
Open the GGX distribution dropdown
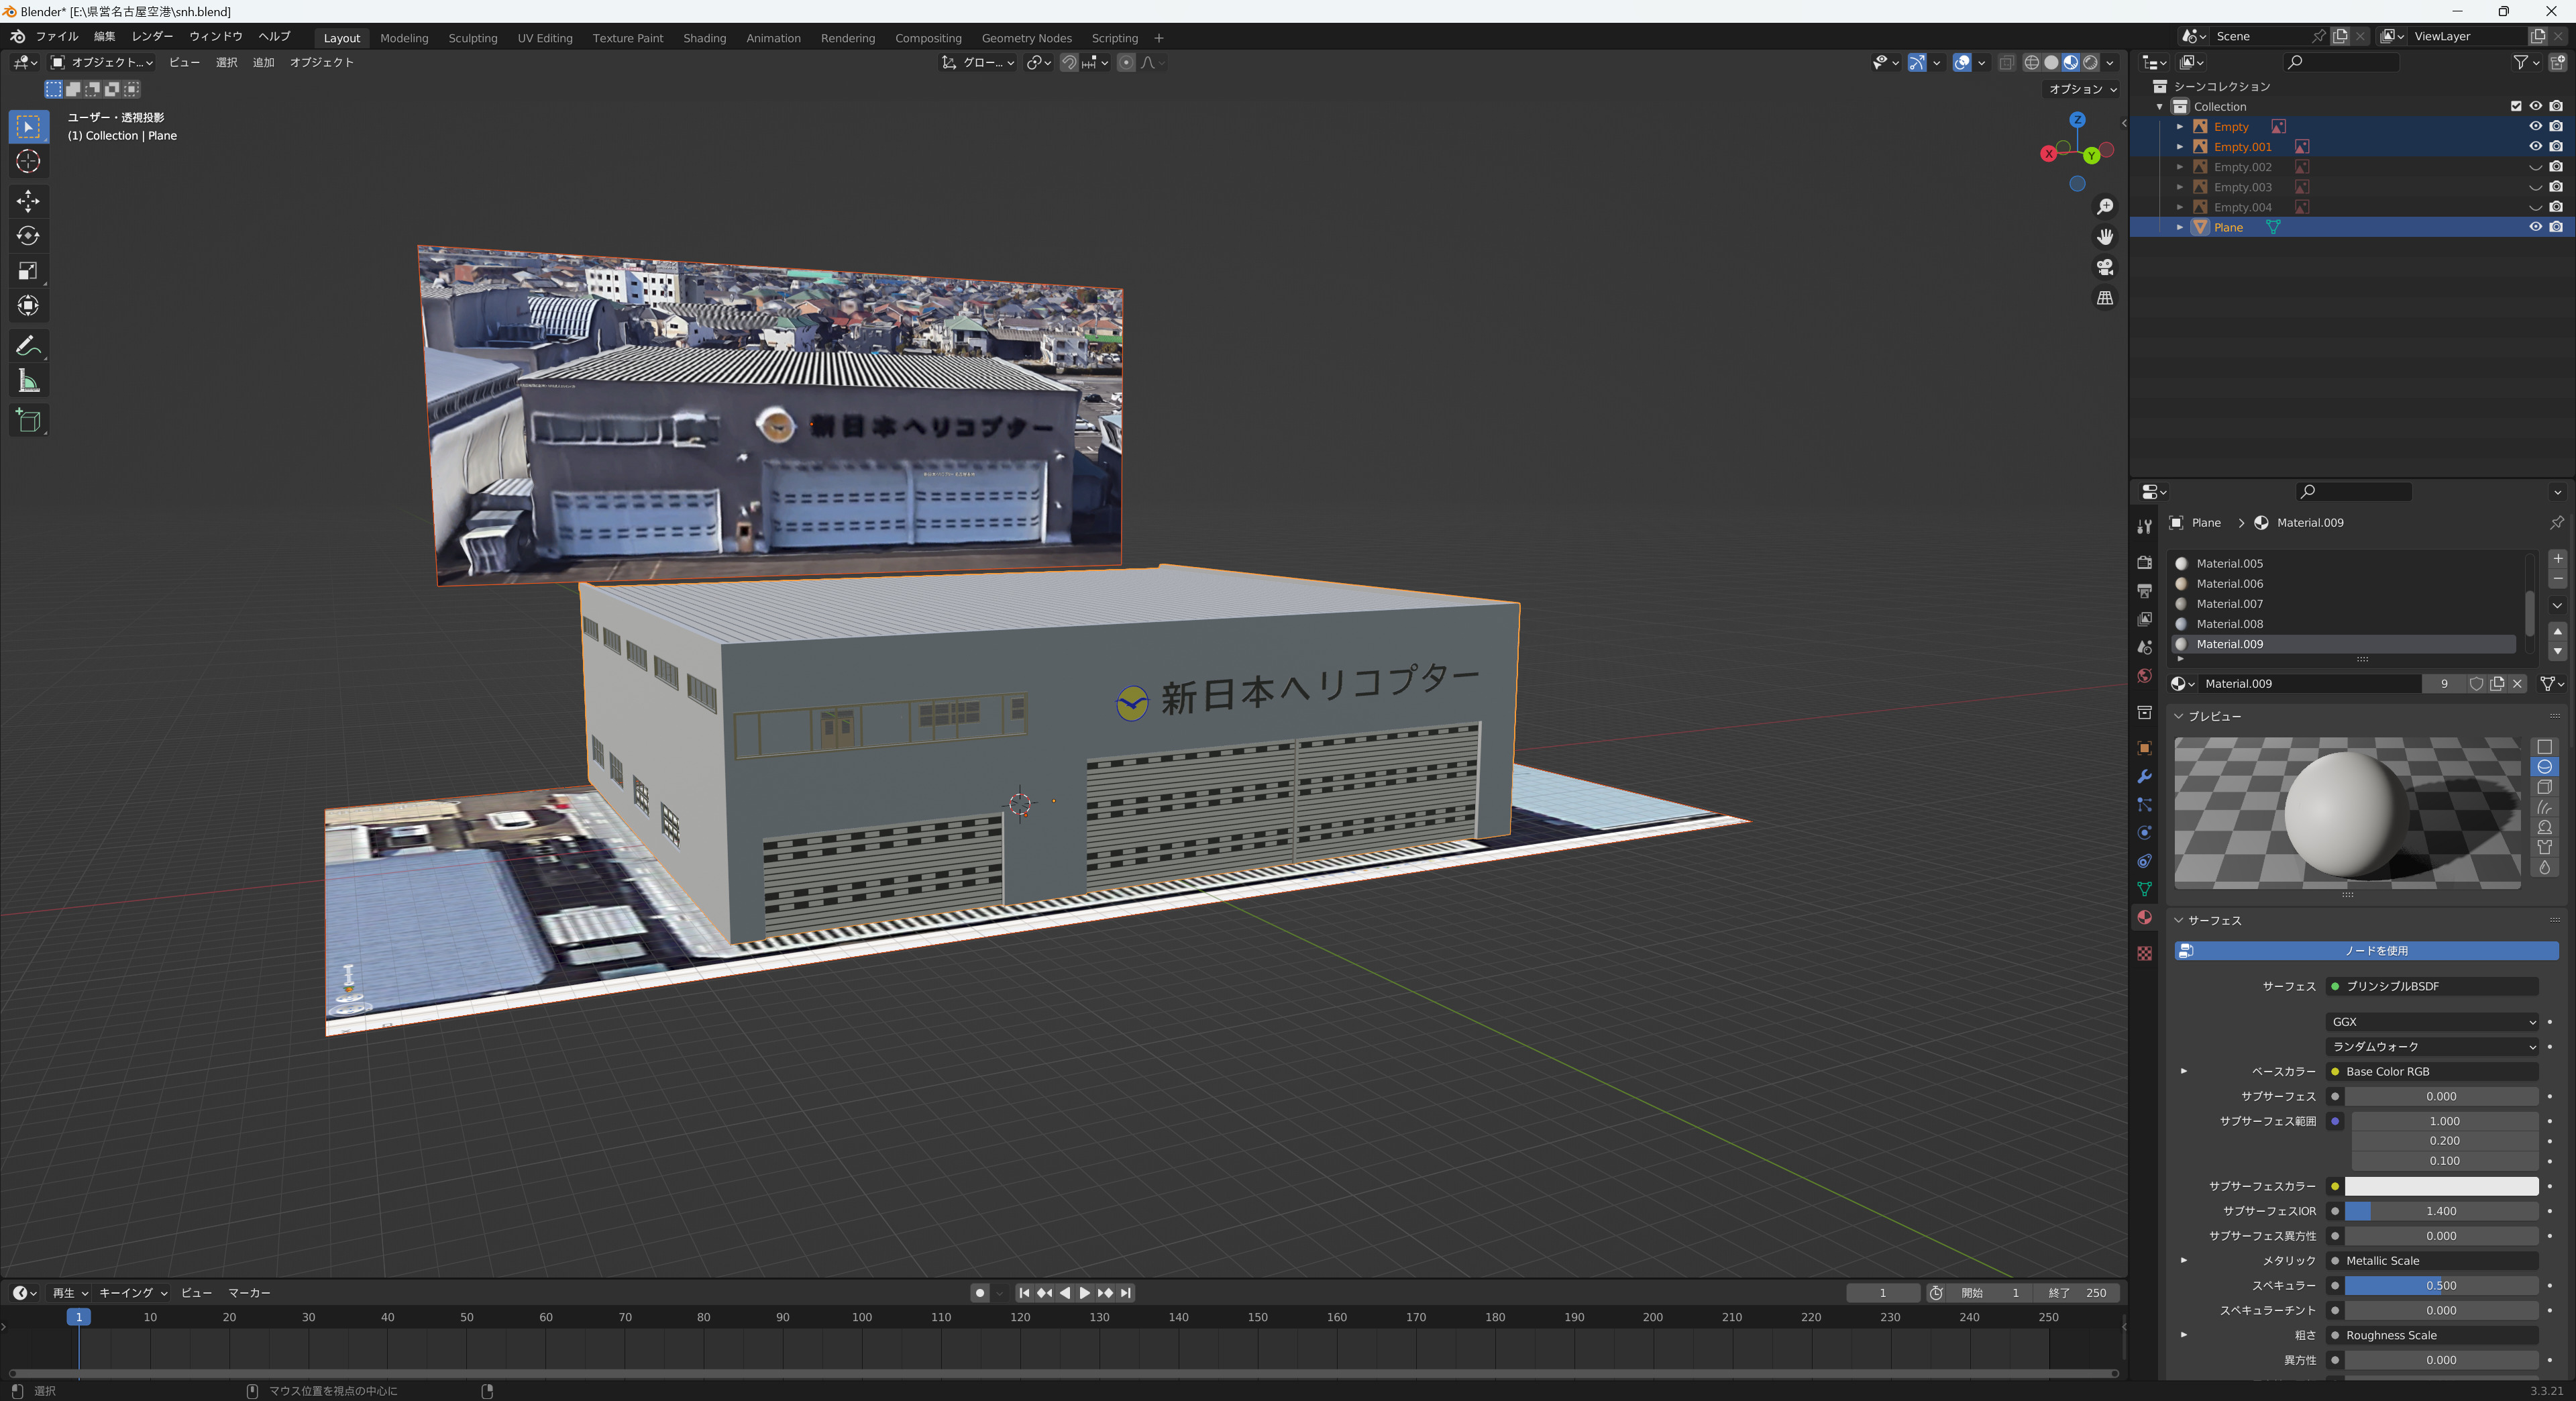coord(2432,1022)
